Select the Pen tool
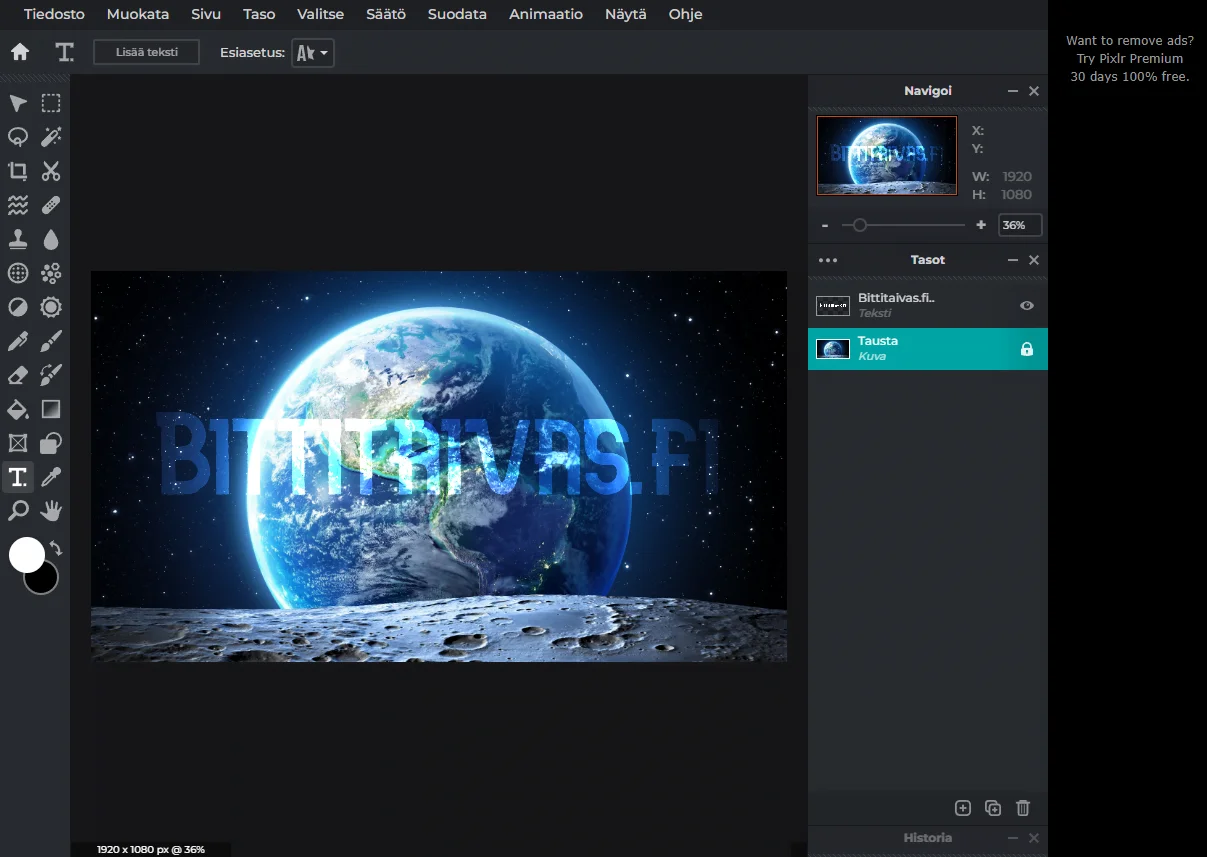 tap(18, 342)
